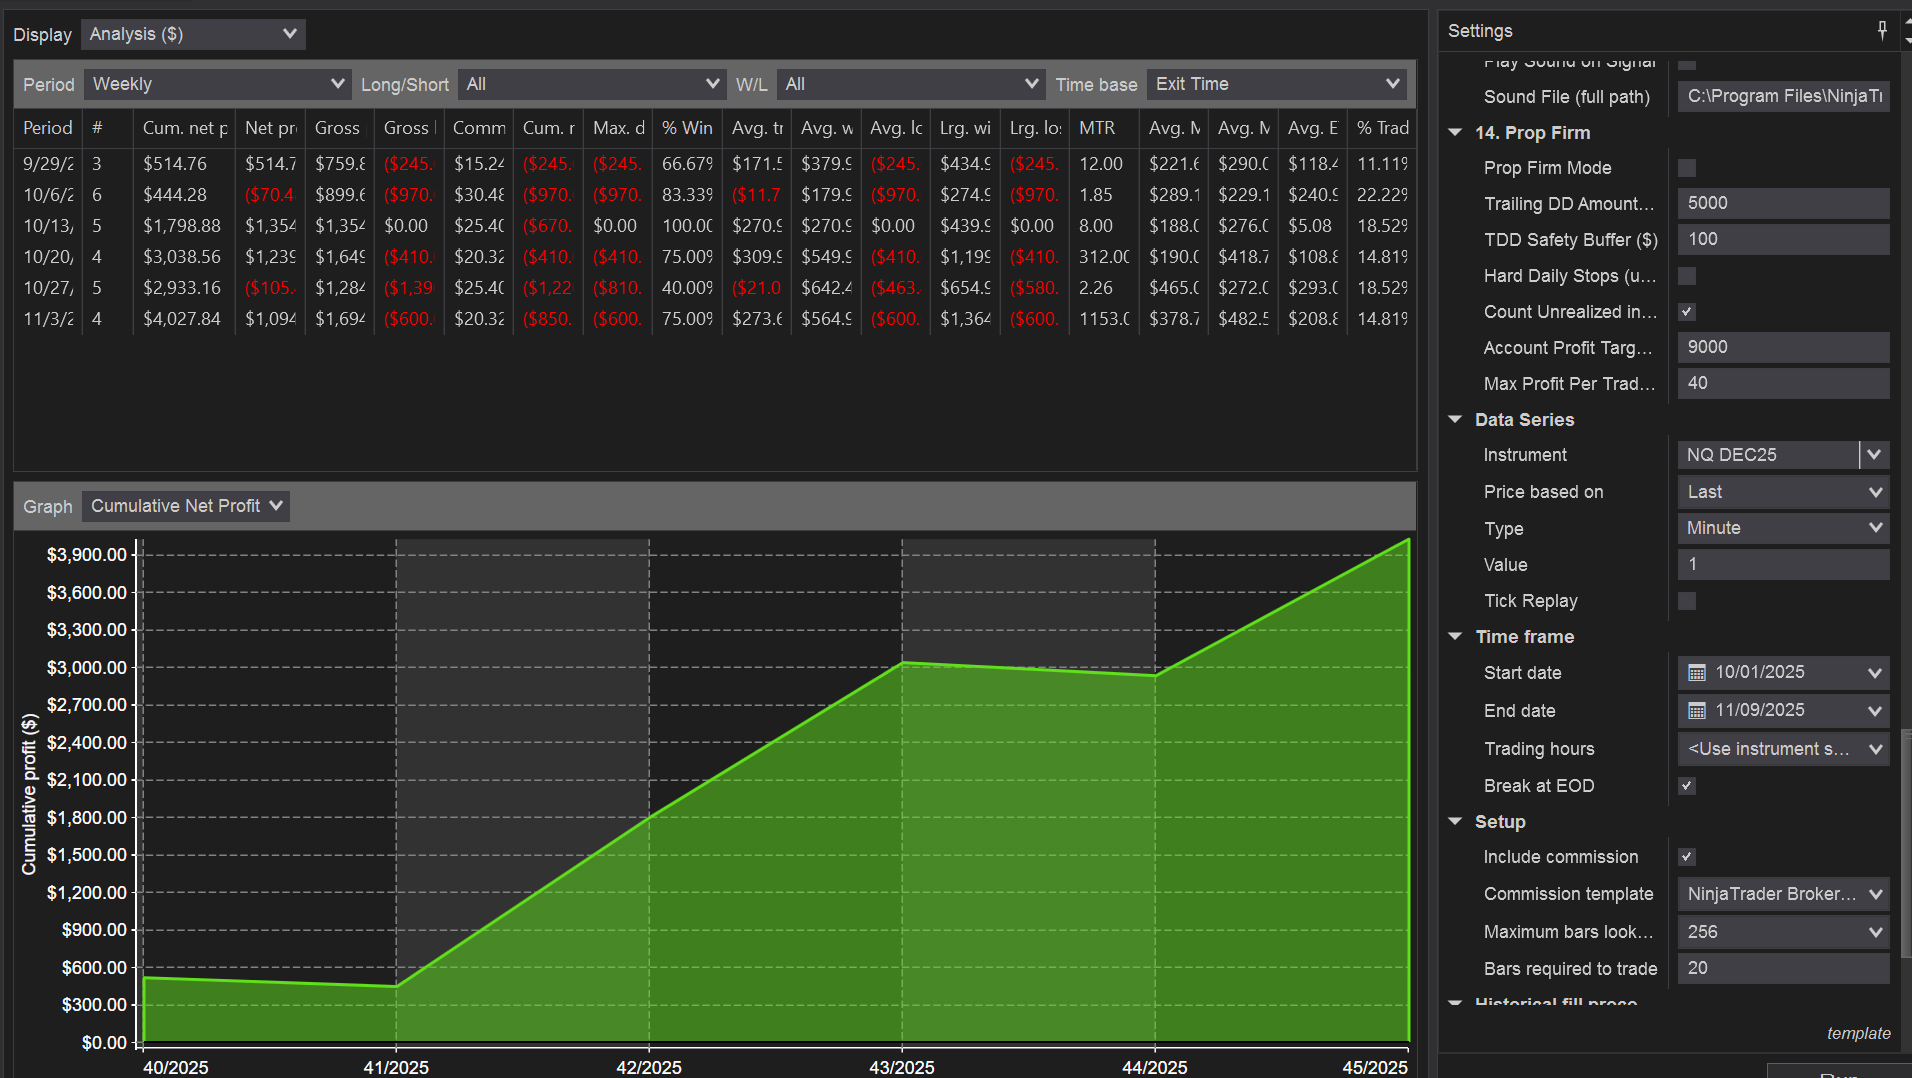This screenshot has height=1078, width=1912.
Task: Open the Time base Exit Time dropdown
Action: (x=1277, y=84)
